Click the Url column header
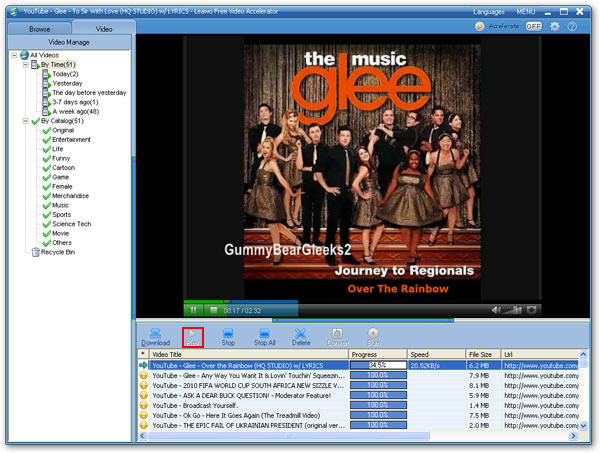 point(540,354)
